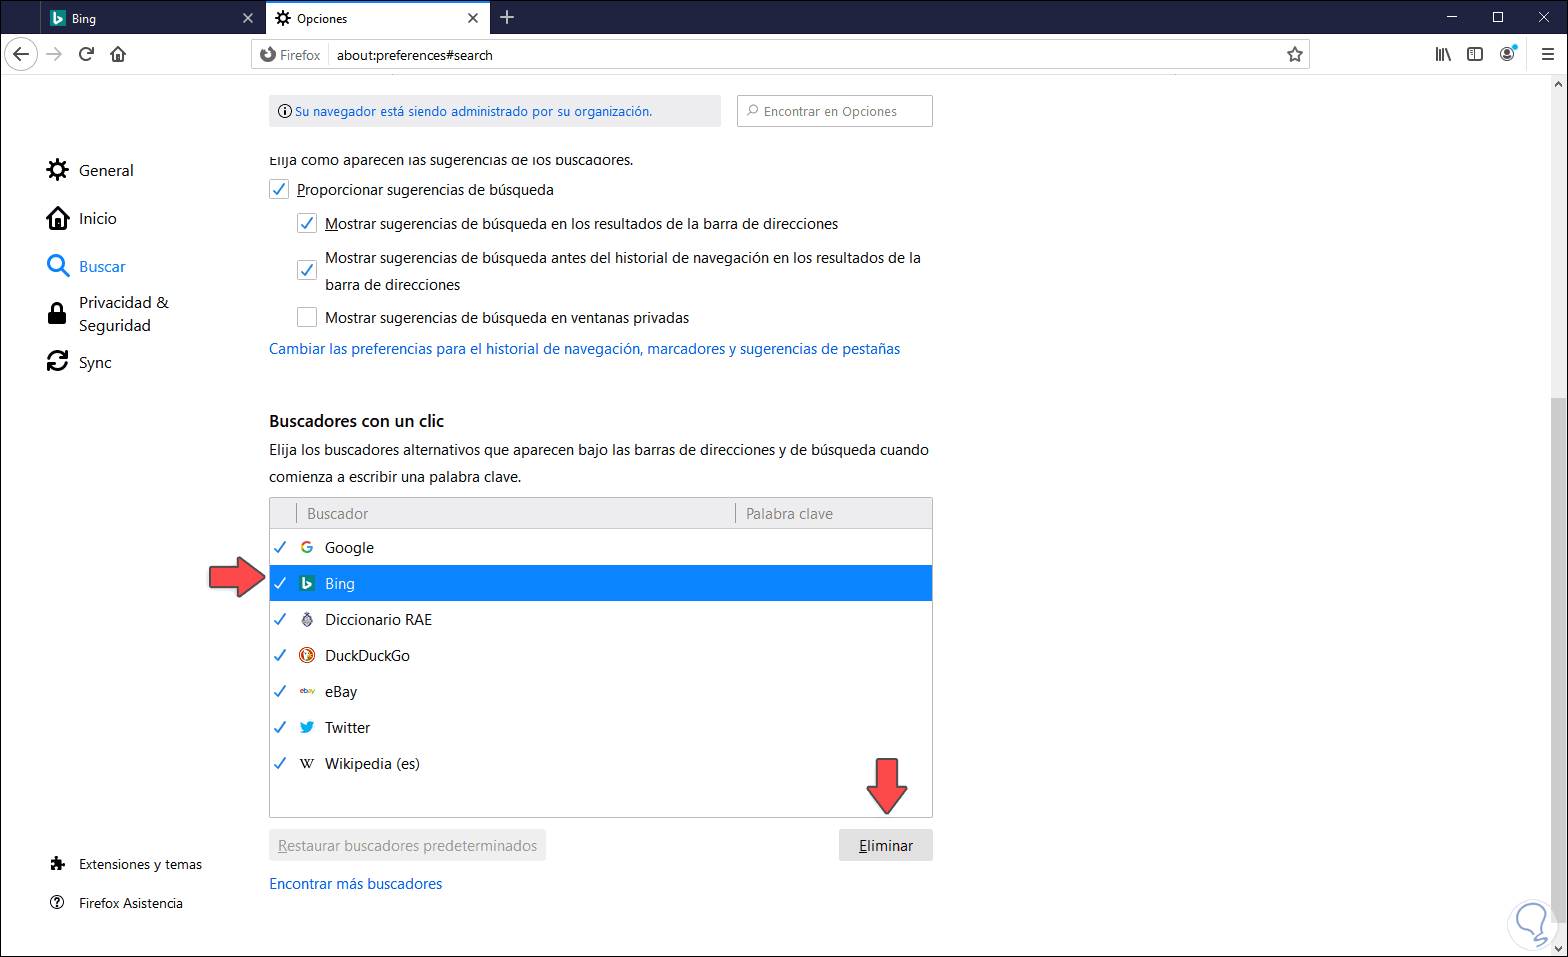The width and height of the screenshot is (1568, 957).
Task: Select the DuckDuckGo row name
Action: coord(367,655)
